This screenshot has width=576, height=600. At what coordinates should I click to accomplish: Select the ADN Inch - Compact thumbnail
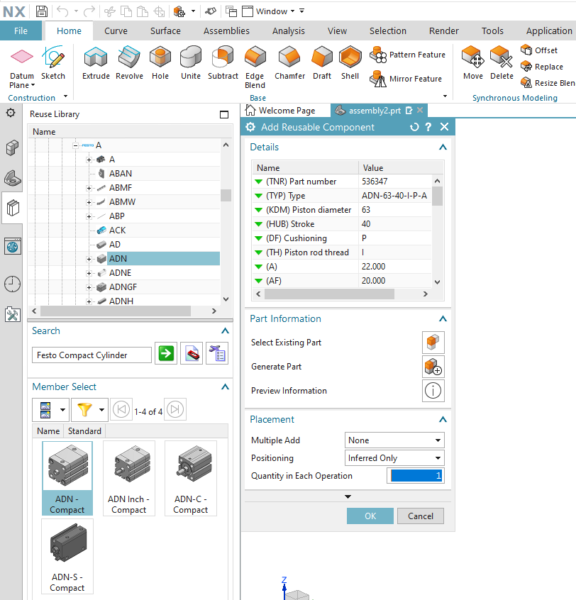129,478
